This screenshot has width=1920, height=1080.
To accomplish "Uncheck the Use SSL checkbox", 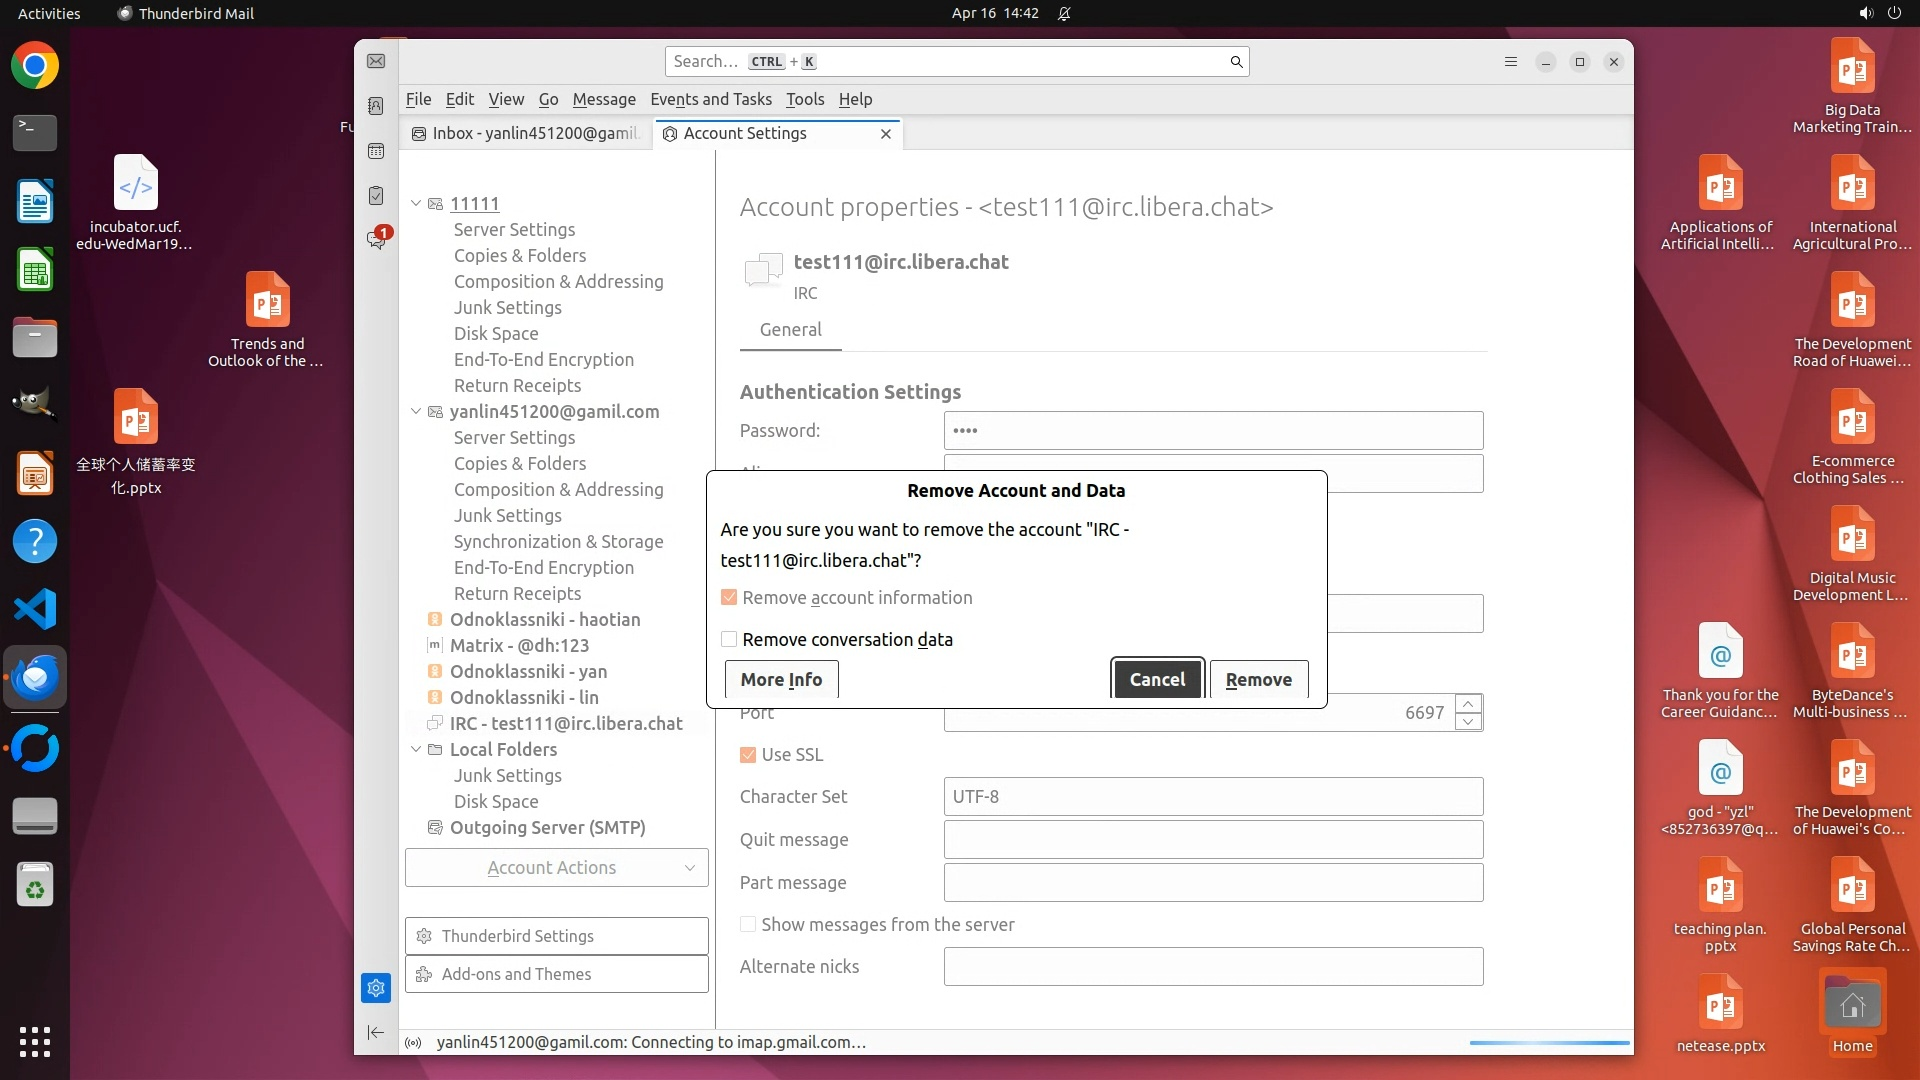I will [748, 755].
